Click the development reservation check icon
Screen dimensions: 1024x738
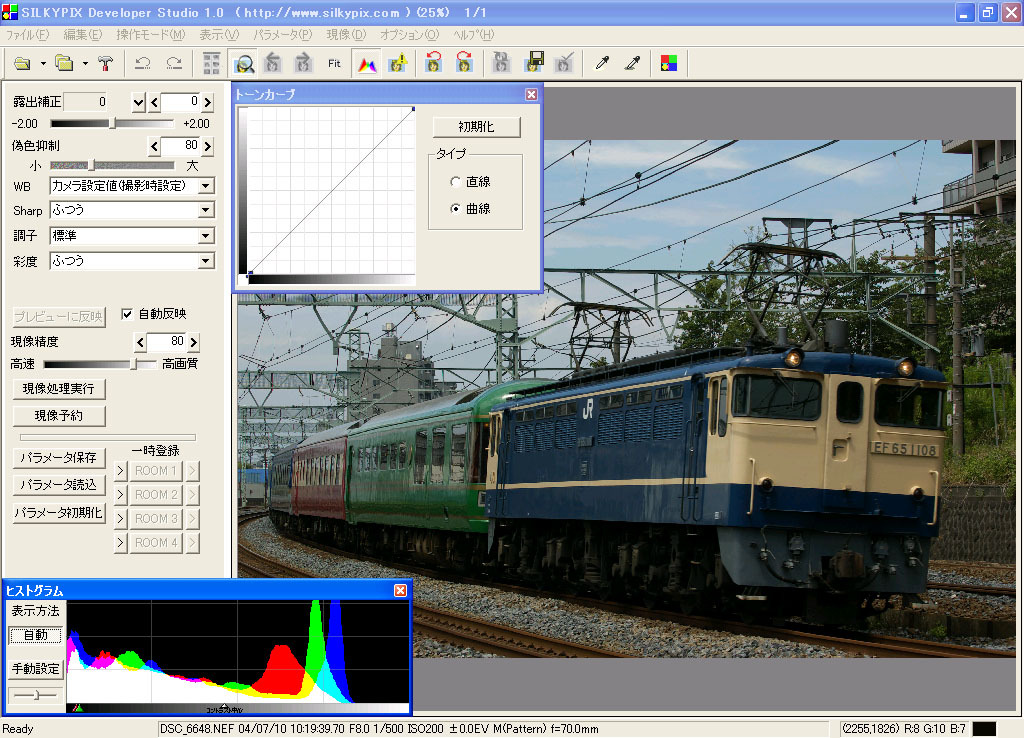pyautogui.click(x=564, y=63)
